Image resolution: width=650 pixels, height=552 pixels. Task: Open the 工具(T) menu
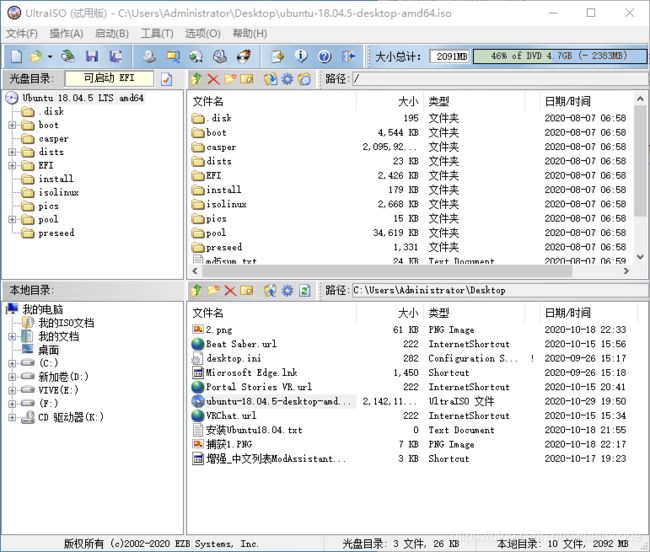[x=157, y=34]
